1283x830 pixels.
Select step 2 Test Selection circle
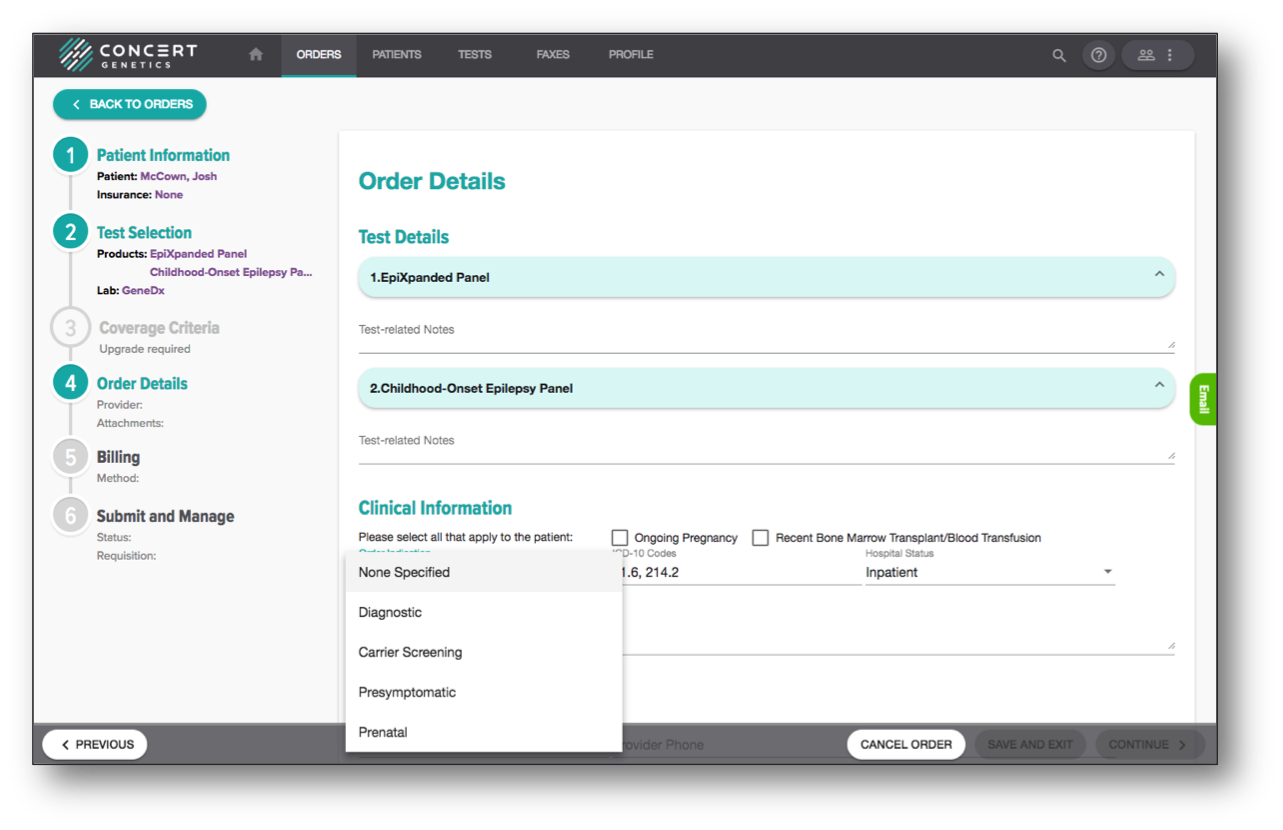[71, 233]
